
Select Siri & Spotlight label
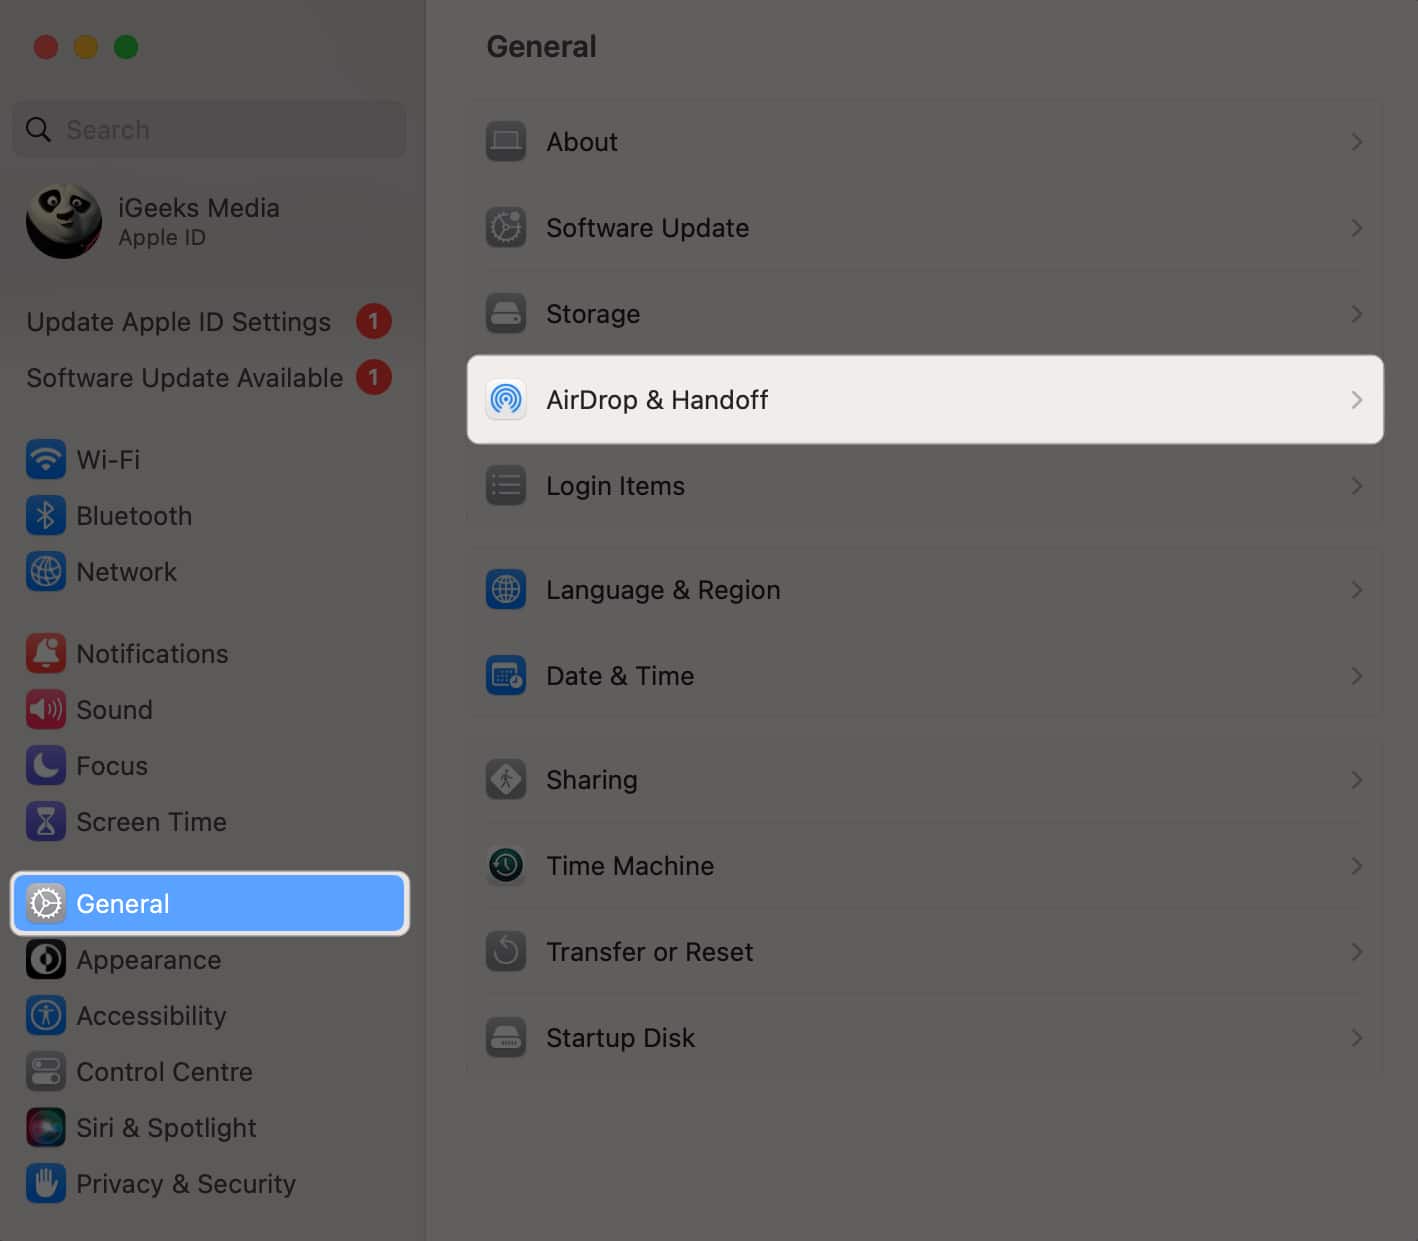click(166, 1128)
